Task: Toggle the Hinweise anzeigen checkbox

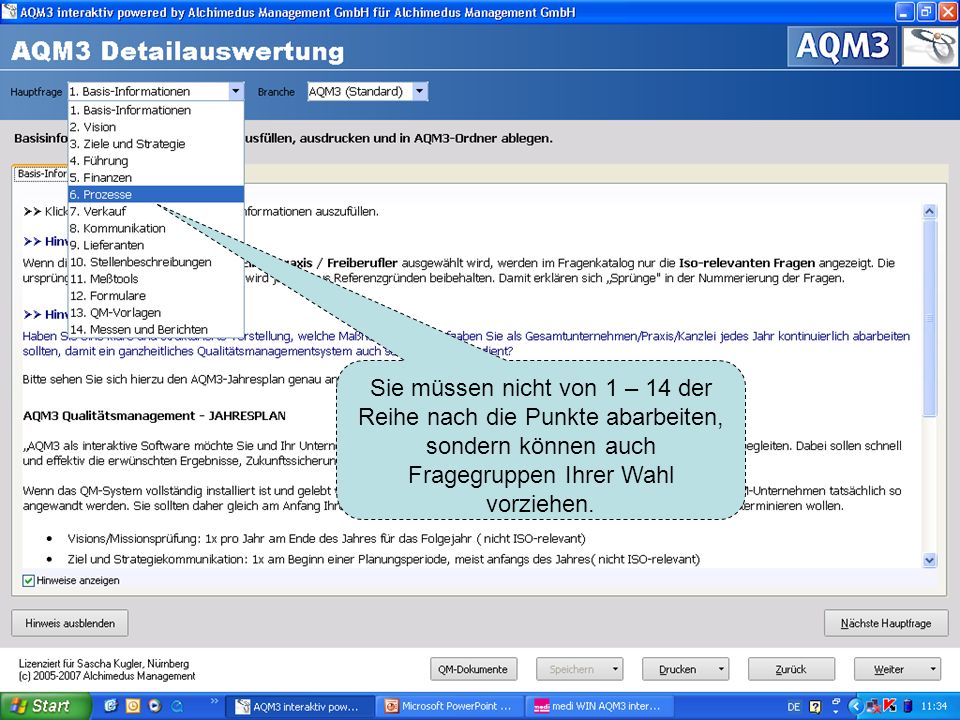Action: (28, 580)
